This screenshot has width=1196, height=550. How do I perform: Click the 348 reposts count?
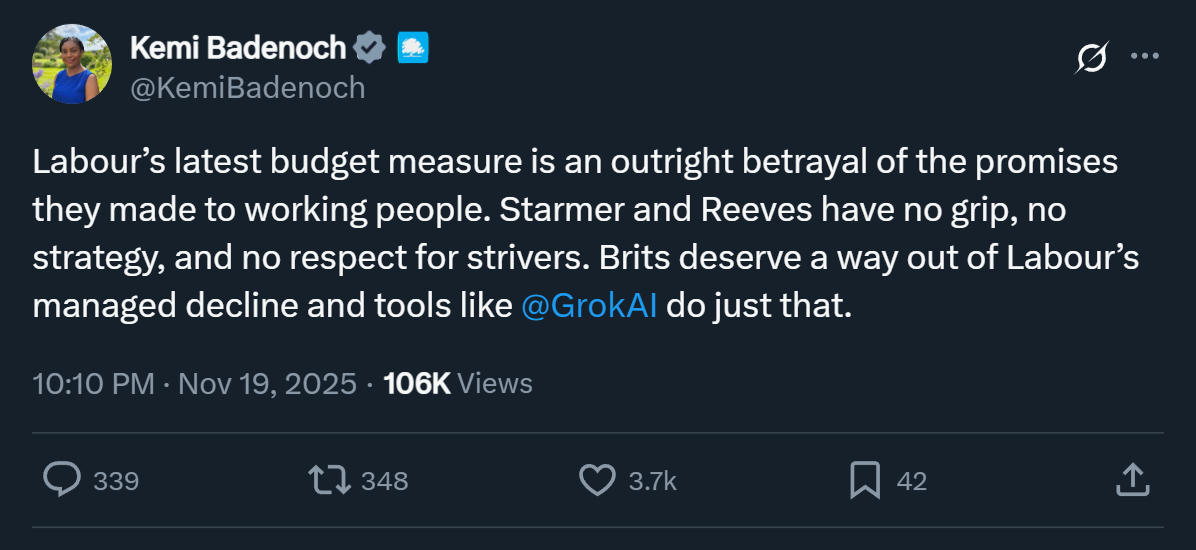(x=384, y=481)
